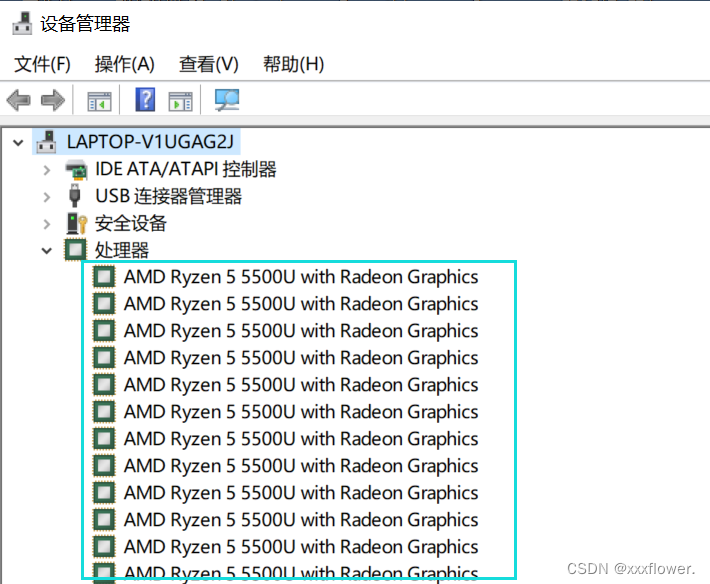Click the scan for hardware changes icon
The height and width of the screenshot is (584, 710).
(x=227, y=100)
